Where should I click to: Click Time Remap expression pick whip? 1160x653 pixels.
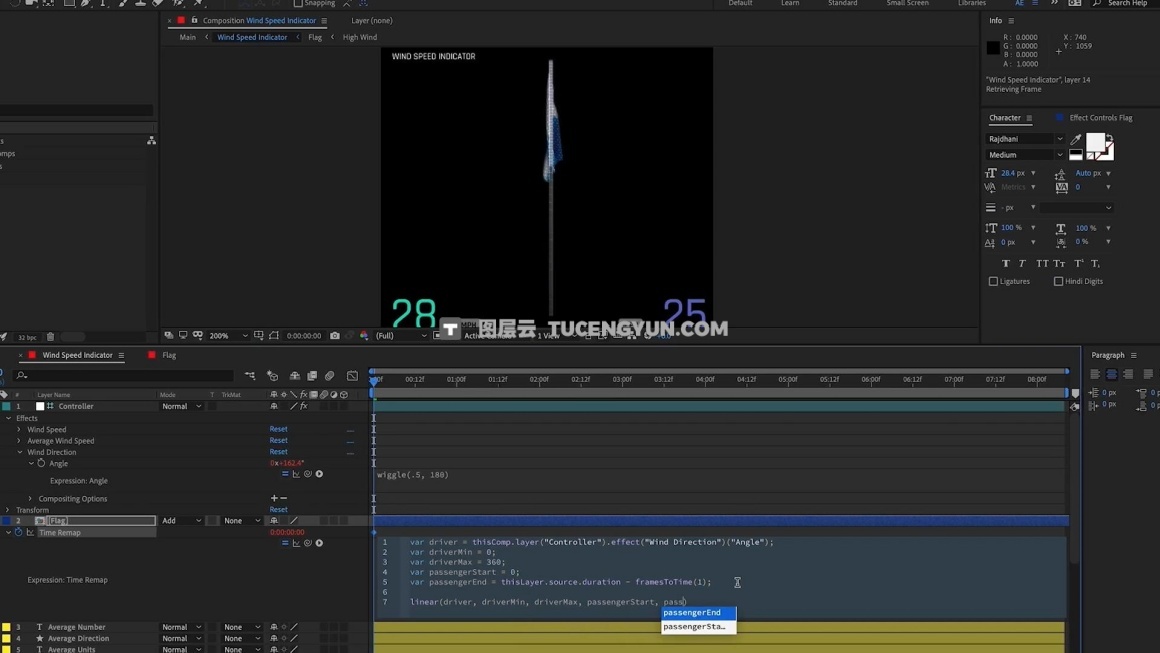(x=308, y=543)
